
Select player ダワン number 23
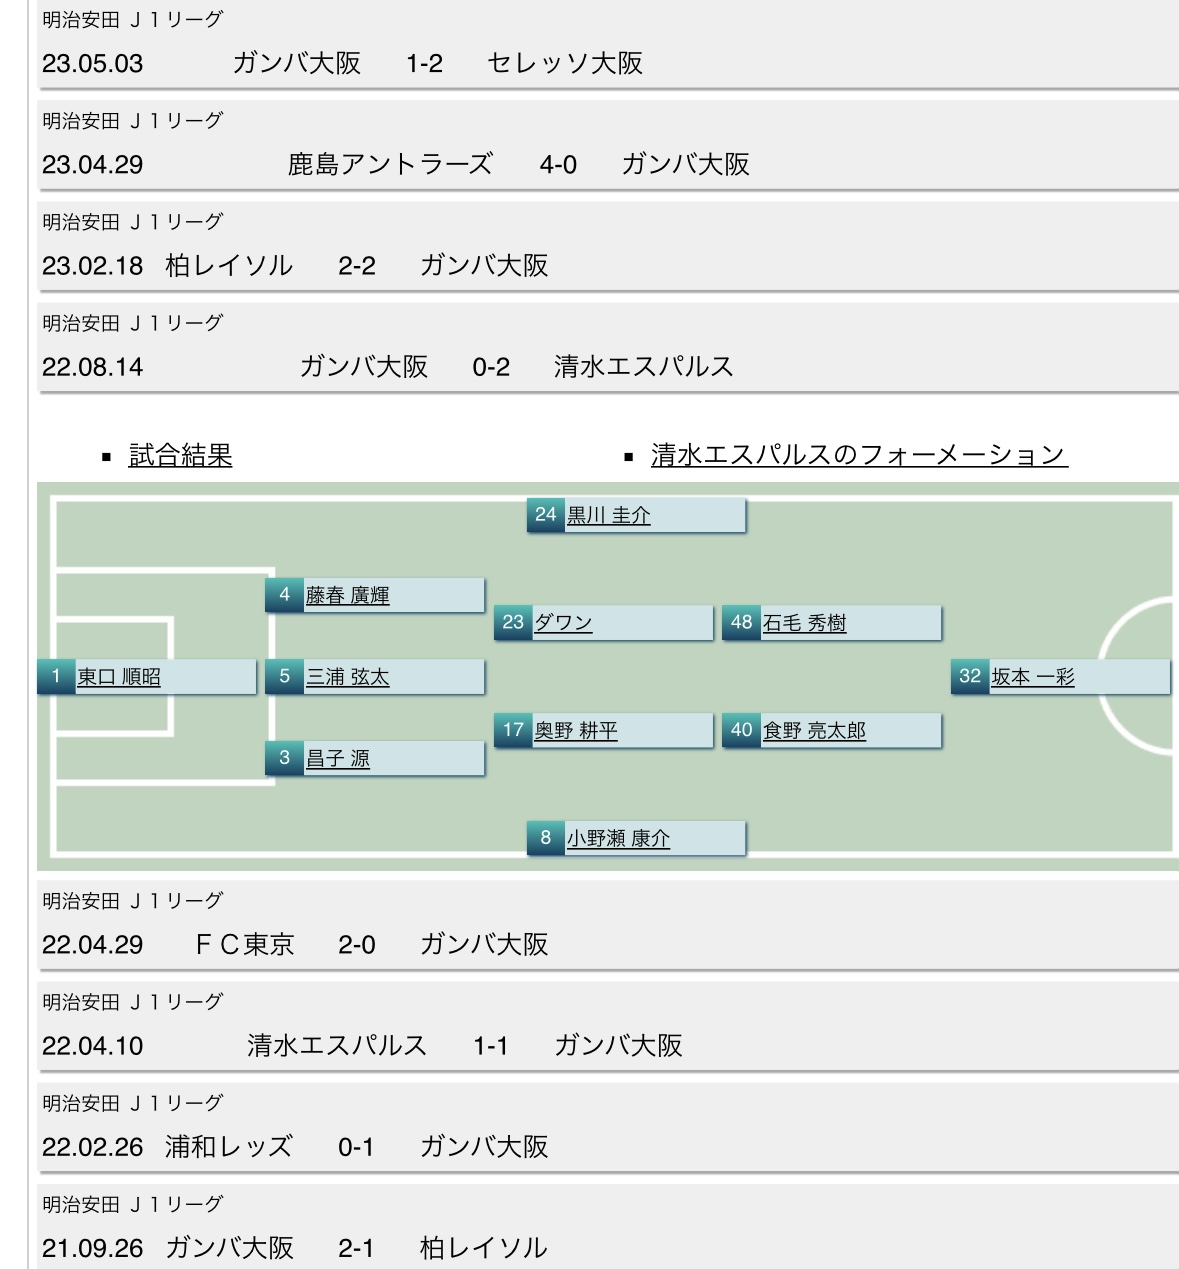(x=563, y=623)
